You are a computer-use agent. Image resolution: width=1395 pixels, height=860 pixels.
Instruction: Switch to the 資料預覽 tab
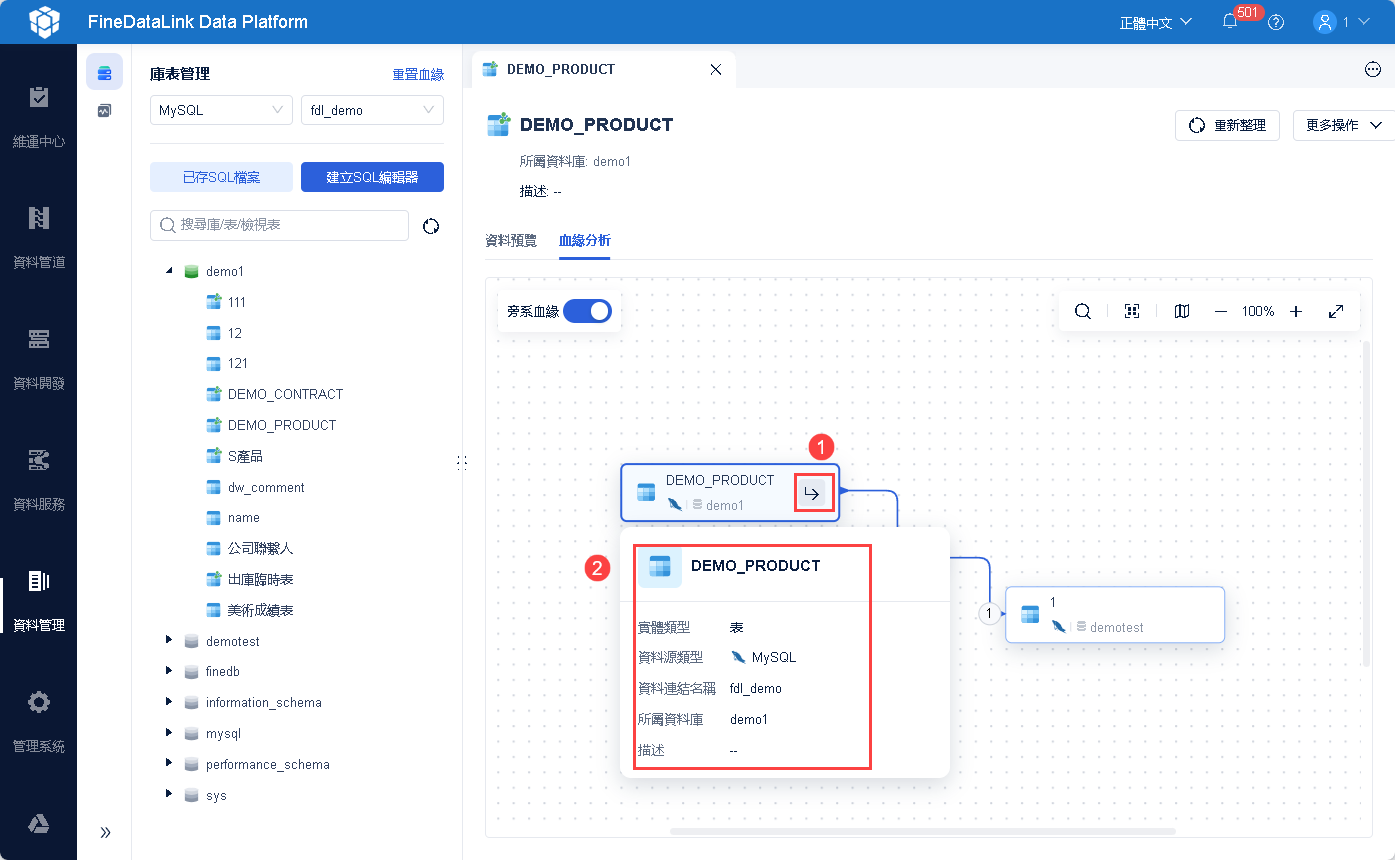511,240
